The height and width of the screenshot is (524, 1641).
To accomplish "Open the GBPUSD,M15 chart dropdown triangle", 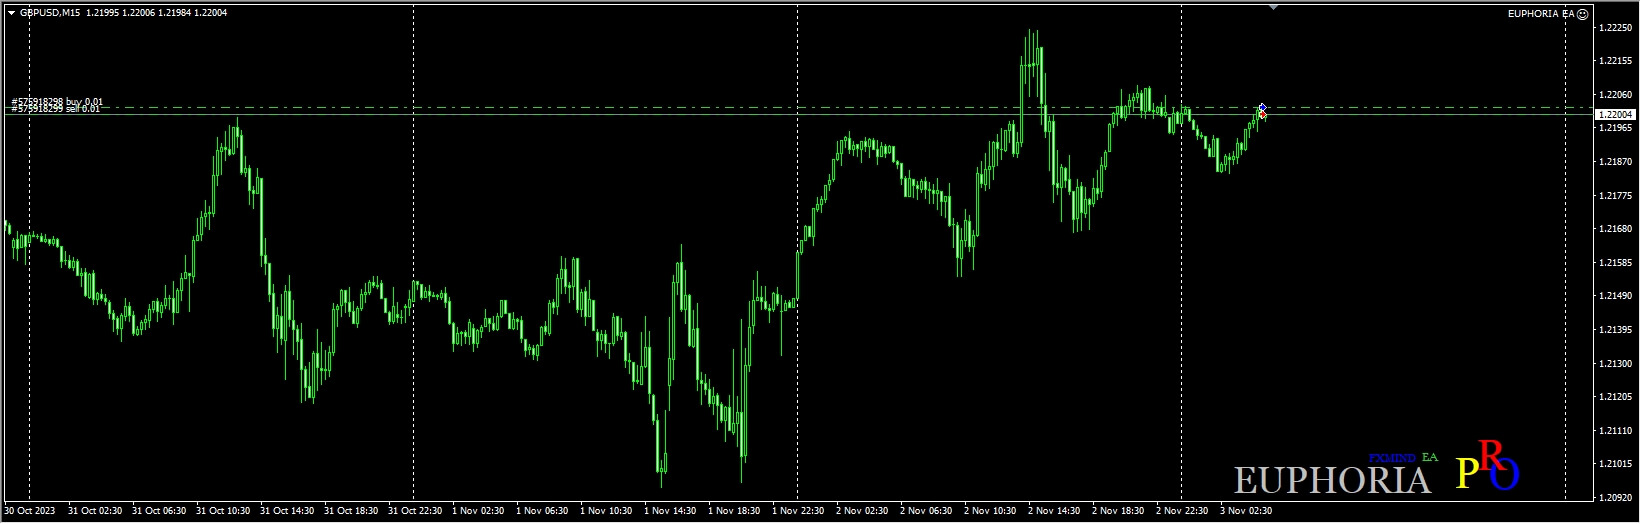I will [x=11, y=13].
